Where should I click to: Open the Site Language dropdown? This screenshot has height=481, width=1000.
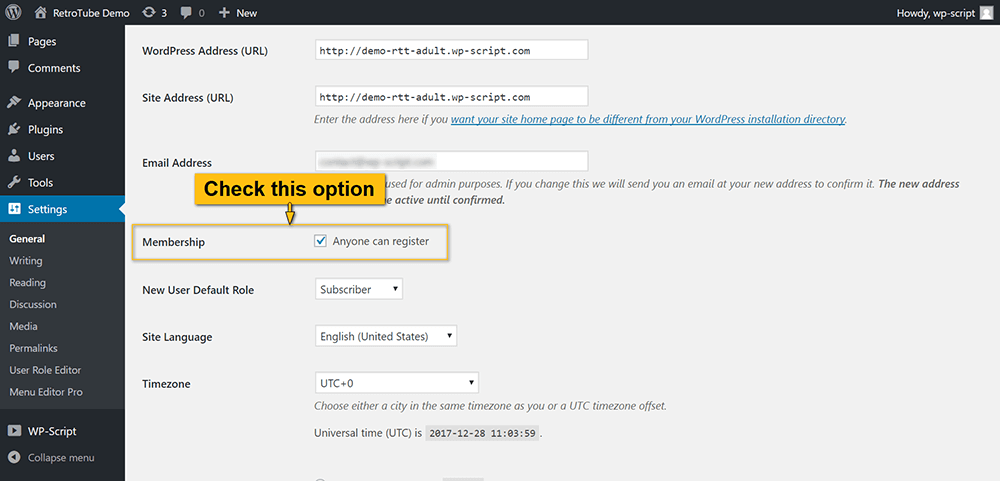pos(386,336)
